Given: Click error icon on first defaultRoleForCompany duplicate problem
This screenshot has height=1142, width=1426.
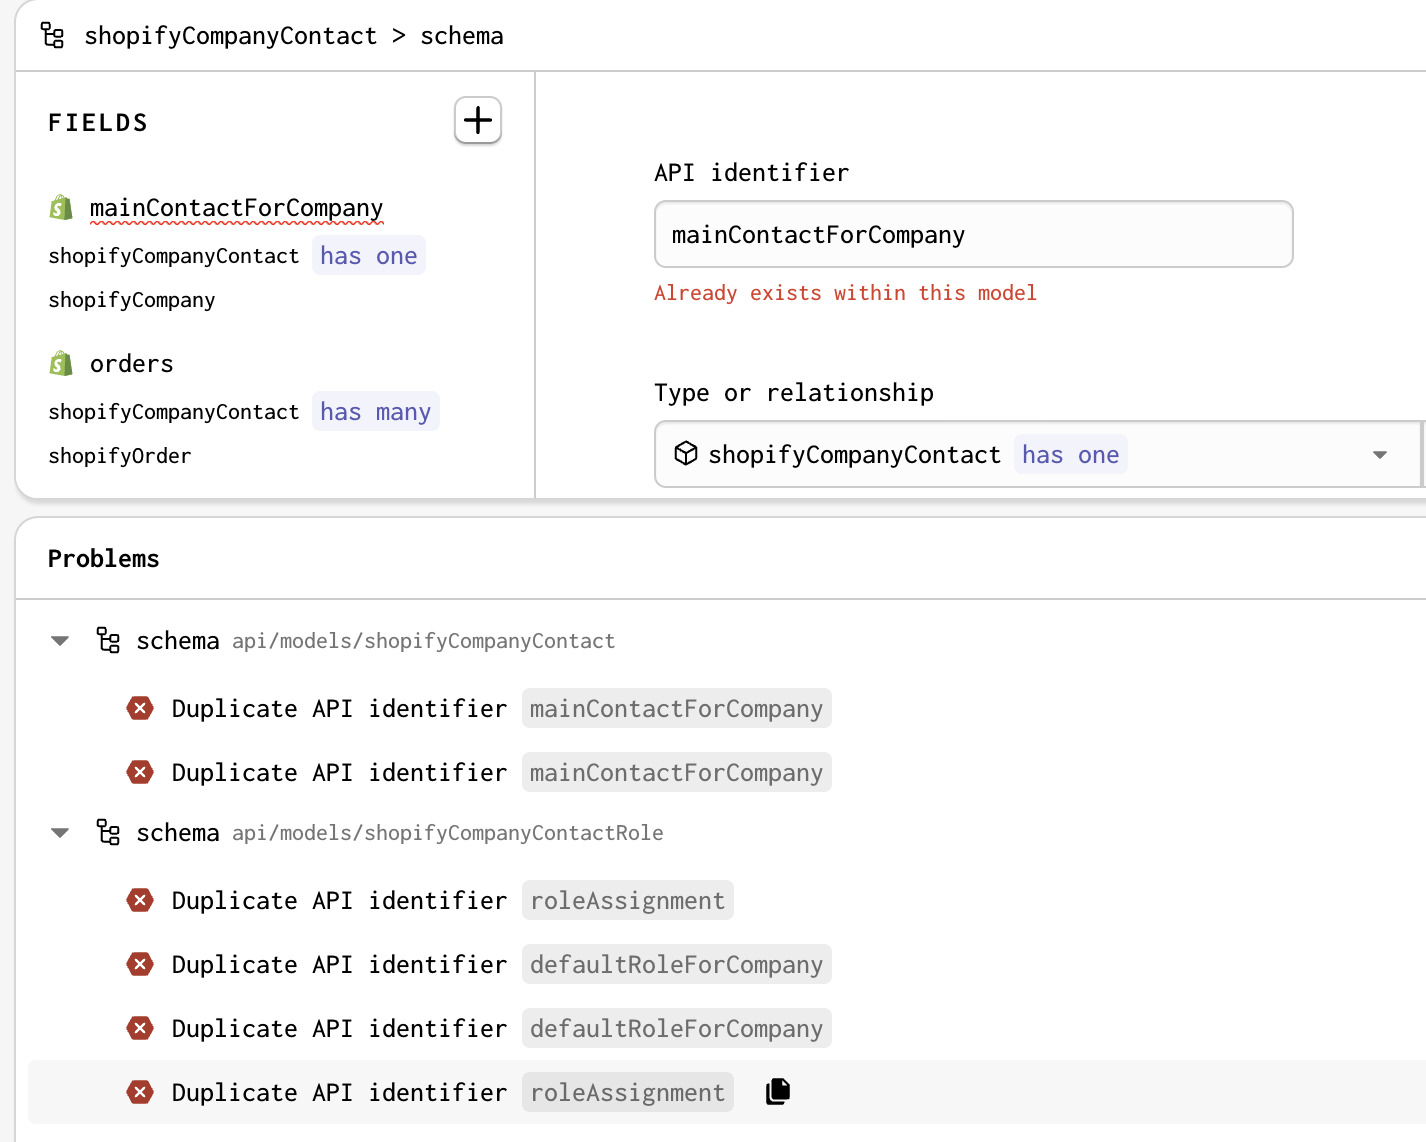Looking at the screenshot, I should point(140,964).
